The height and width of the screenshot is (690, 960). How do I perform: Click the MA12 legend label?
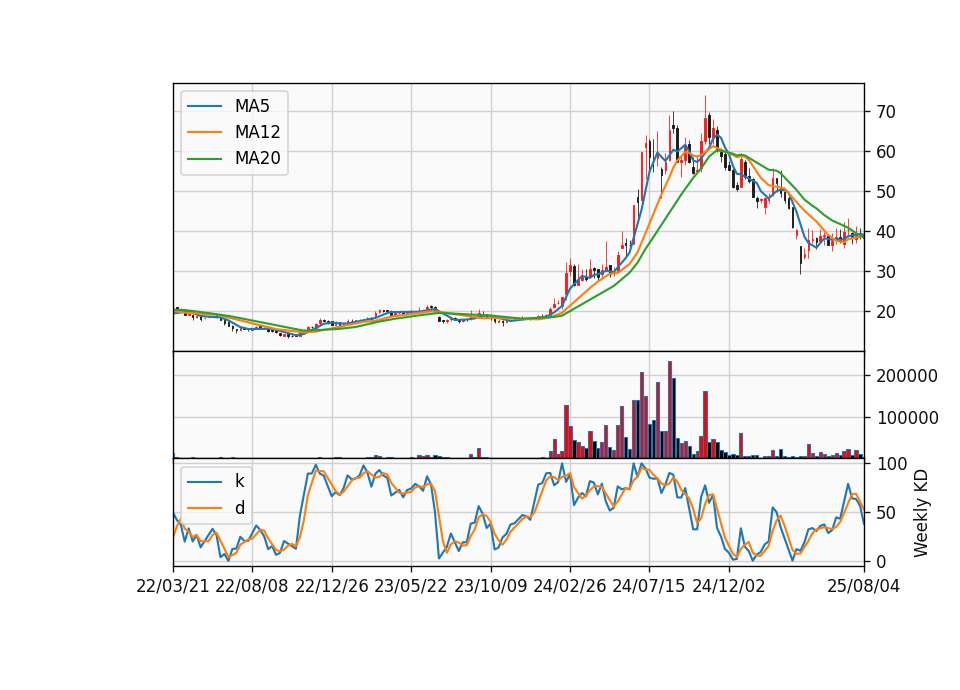point(257,132)
